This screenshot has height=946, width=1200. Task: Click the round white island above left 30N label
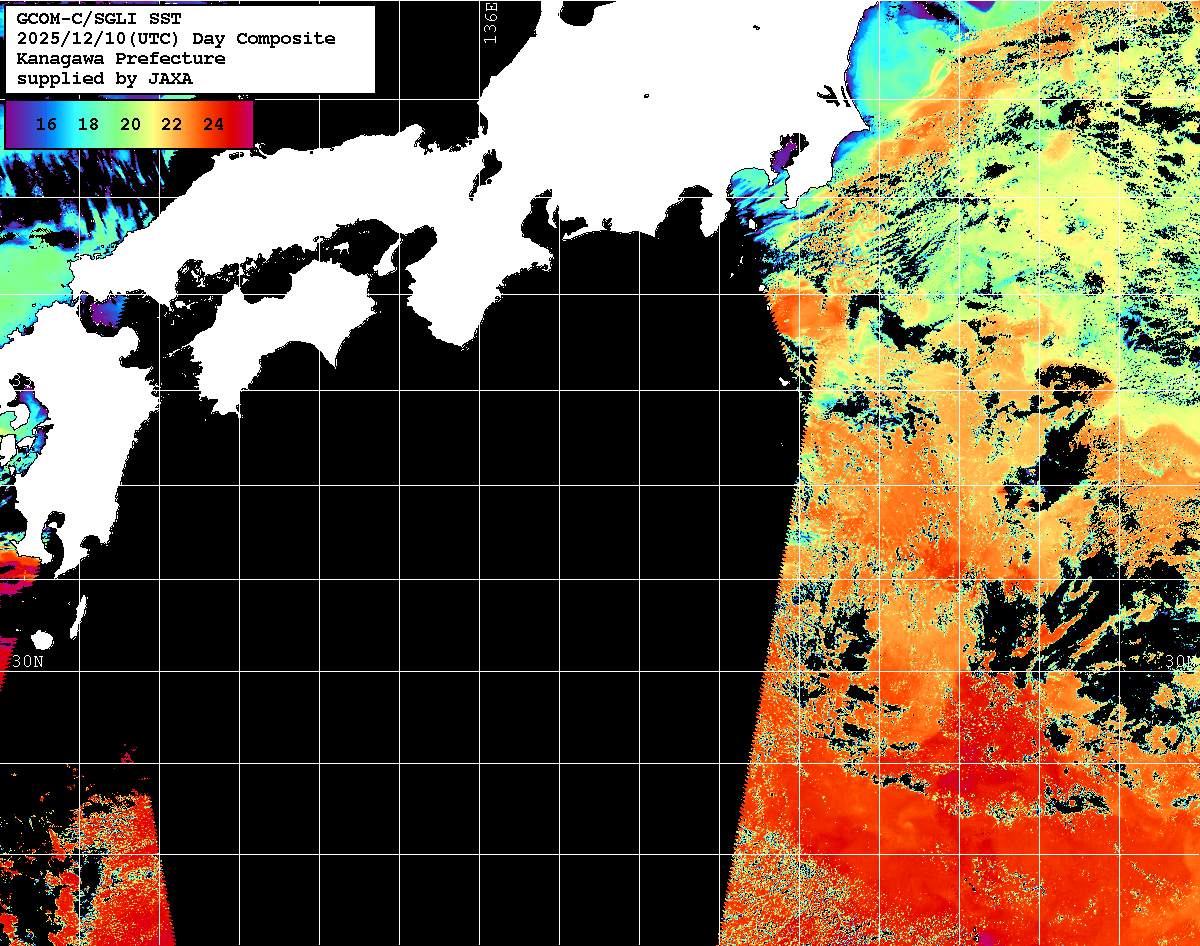pos(42,640)
